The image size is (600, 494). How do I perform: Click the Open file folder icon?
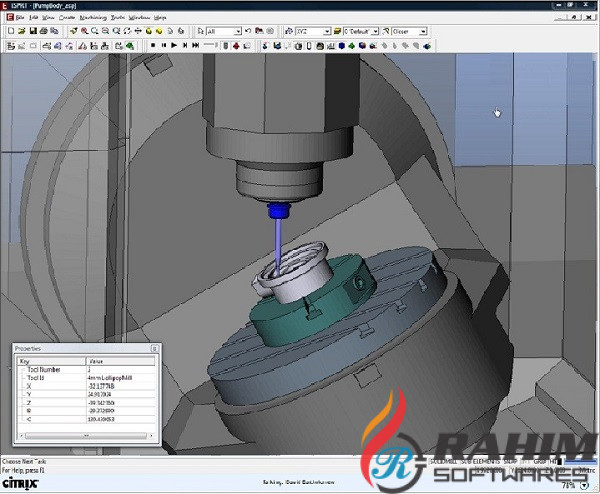(x=21, y=31)
